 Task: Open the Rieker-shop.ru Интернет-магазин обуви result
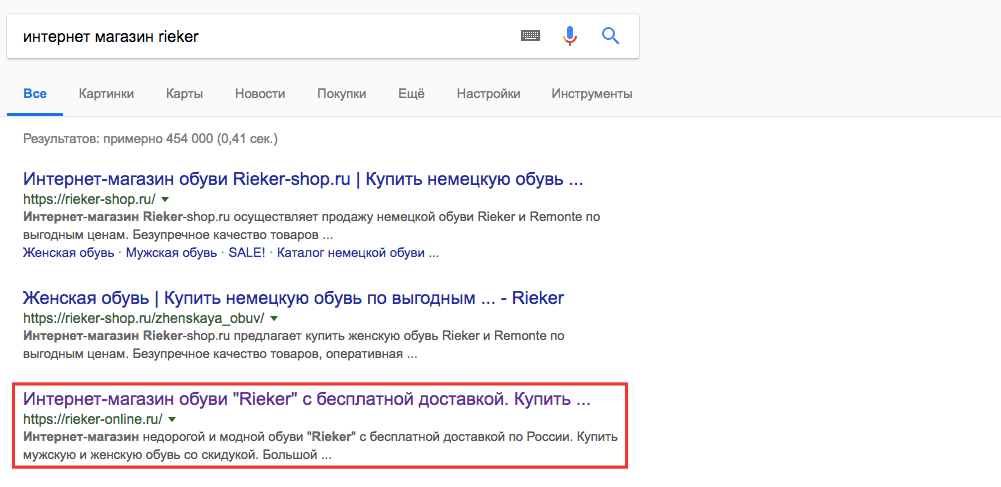click(x=302, y=180)
